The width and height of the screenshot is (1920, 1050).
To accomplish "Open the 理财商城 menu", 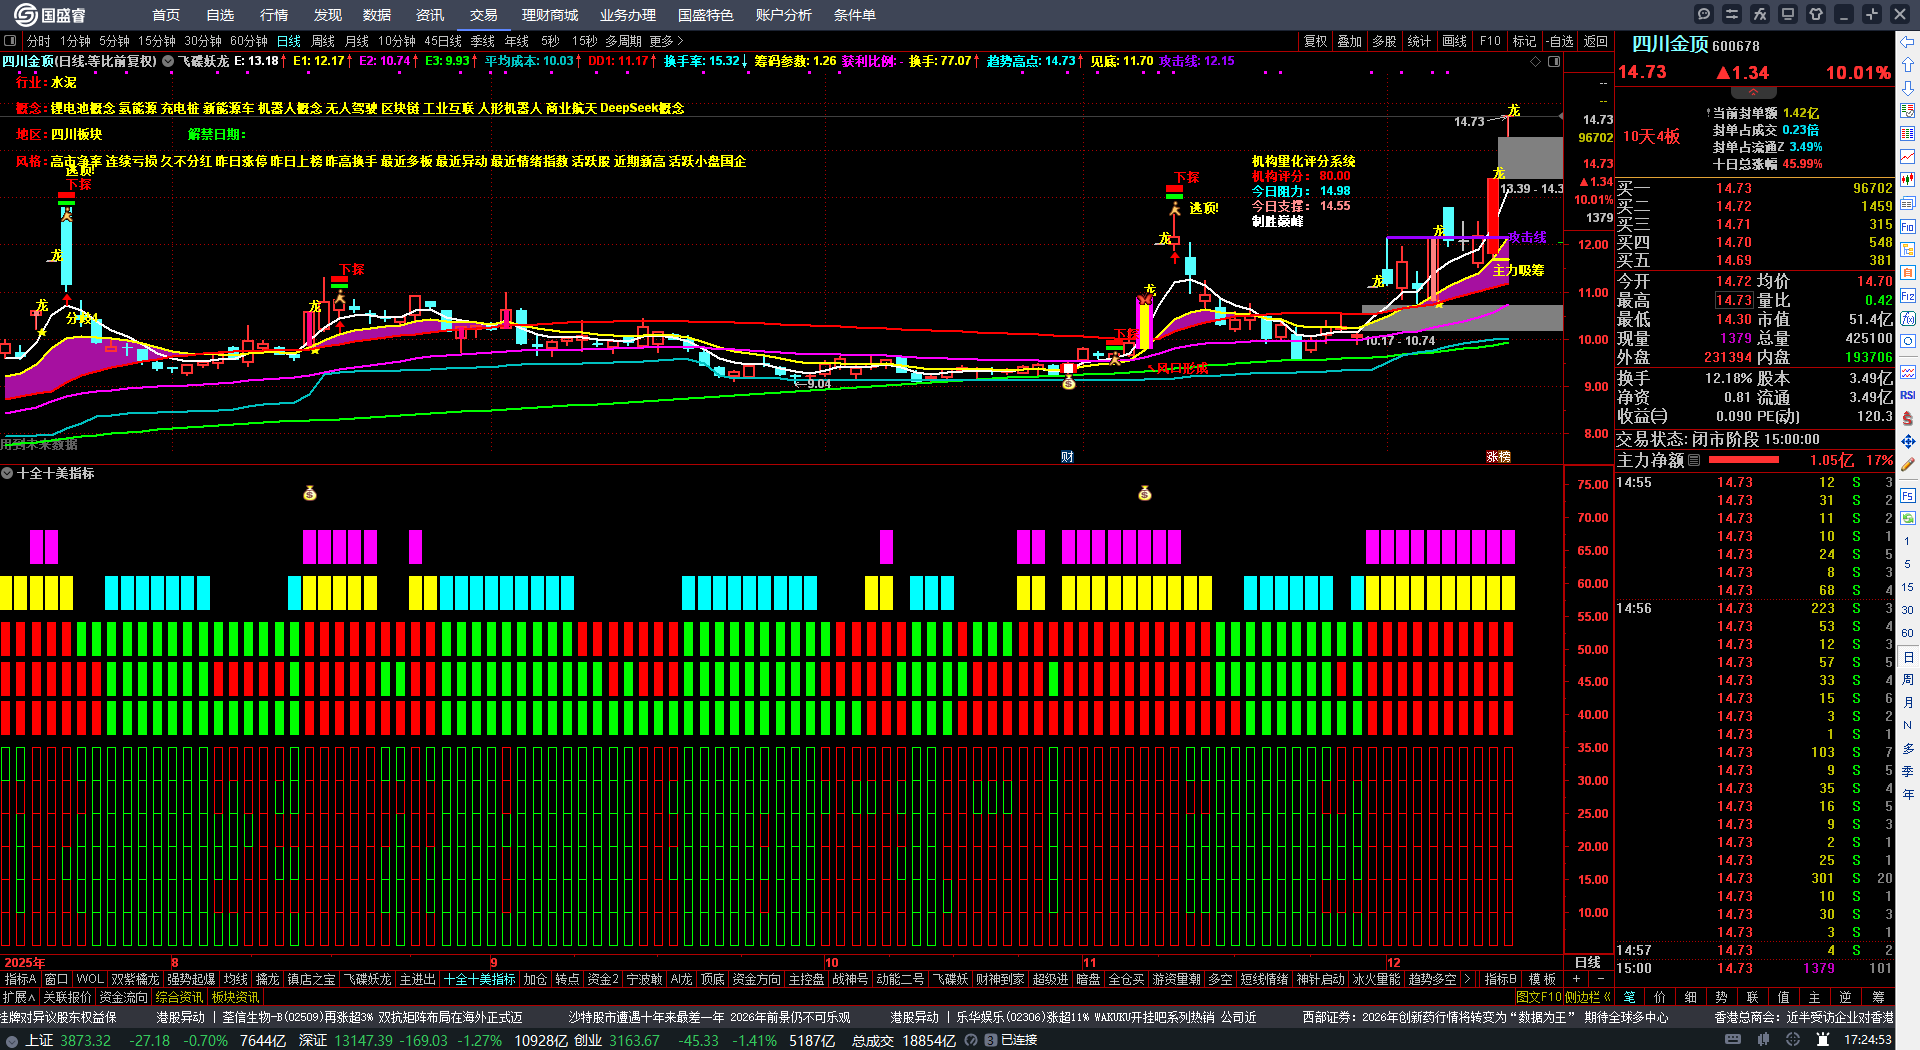I will [550, 15].
